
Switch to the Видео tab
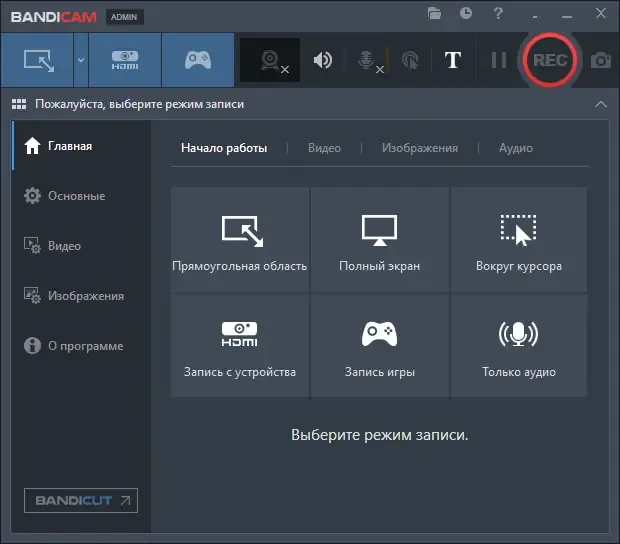coord(324,148)
